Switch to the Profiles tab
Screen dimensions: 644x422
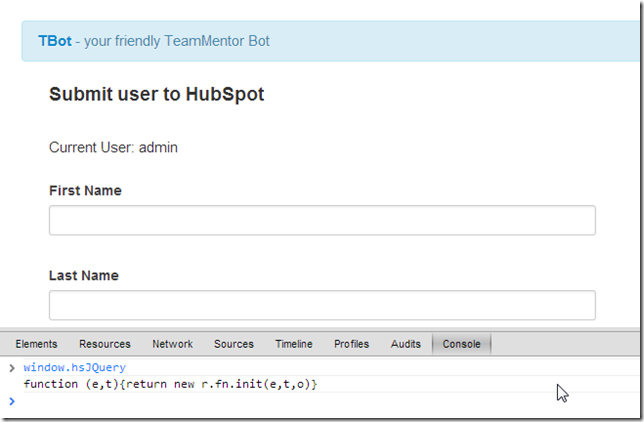tap(352, 344)
